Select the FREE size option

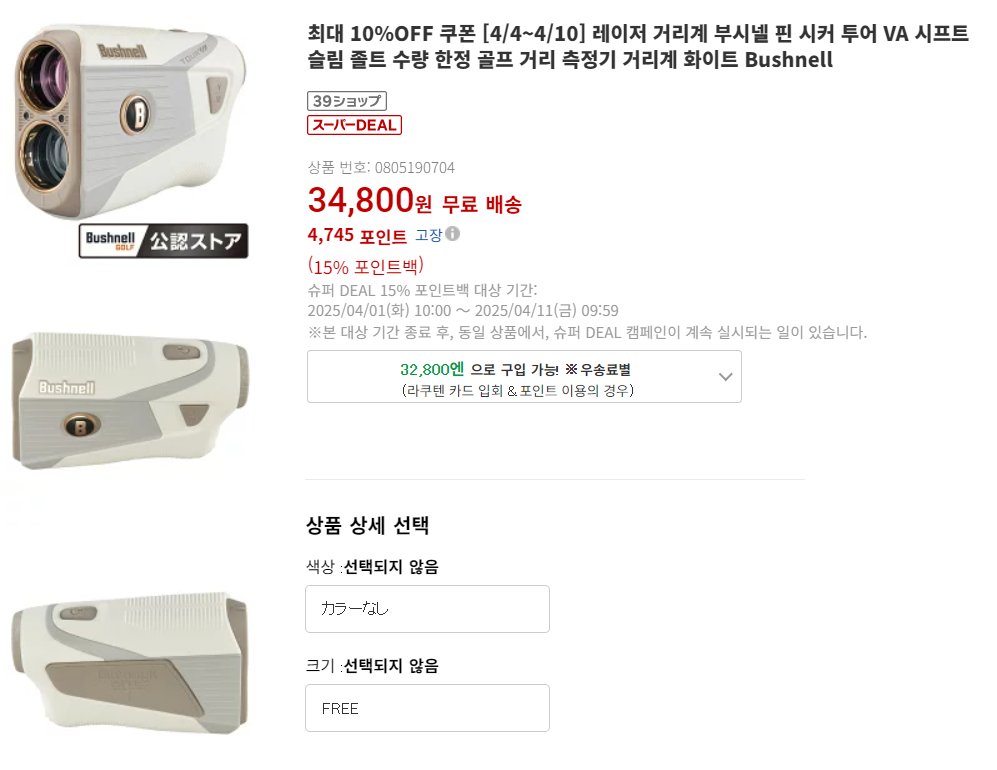[427, 708]
